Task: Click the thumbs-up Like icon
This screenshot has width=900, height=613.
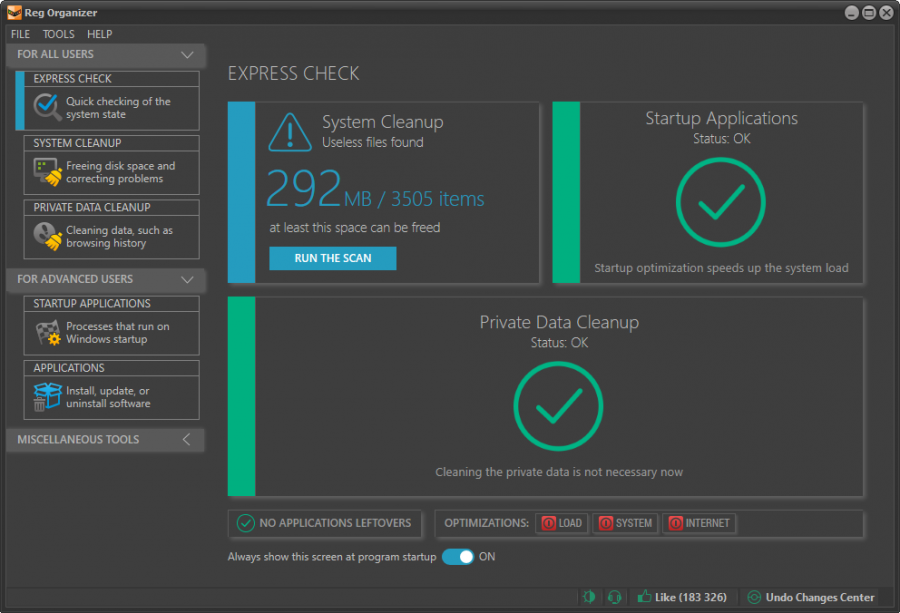Action: pos(644,596)
